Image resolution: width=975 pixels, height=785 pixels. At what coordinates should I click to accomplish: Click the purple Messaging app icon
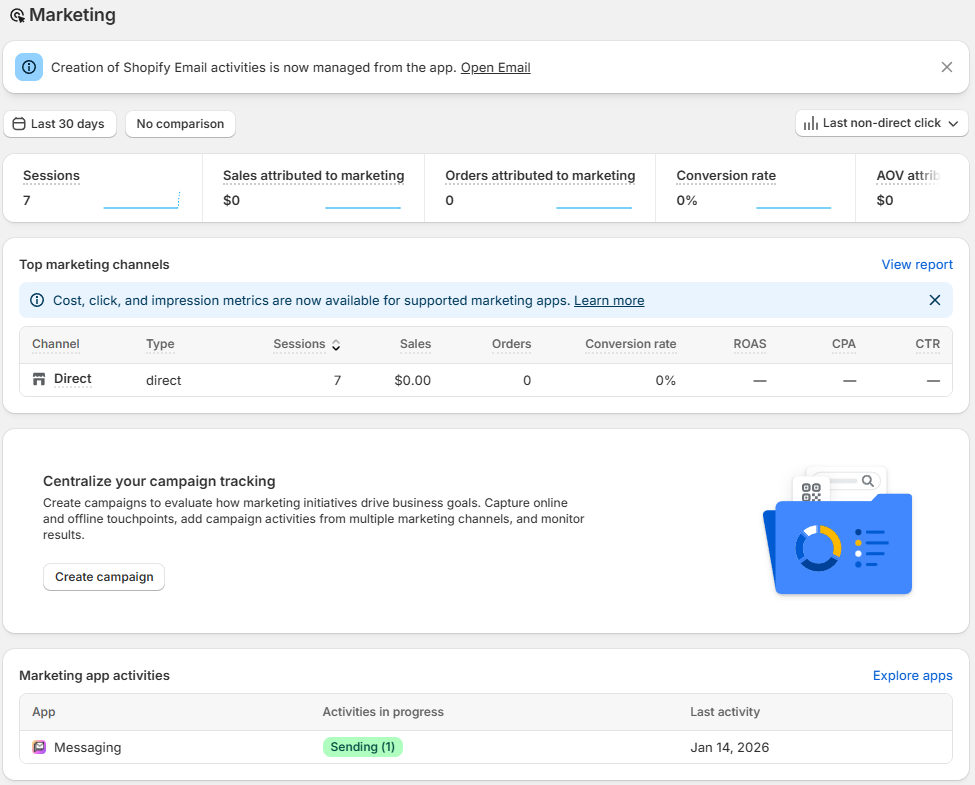tap(39, 747)
